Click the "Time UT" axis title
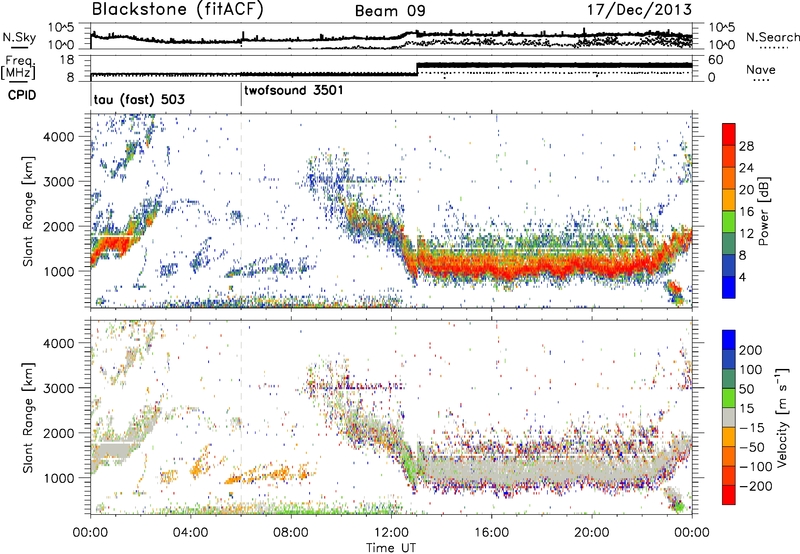 [x=391, y=547]
